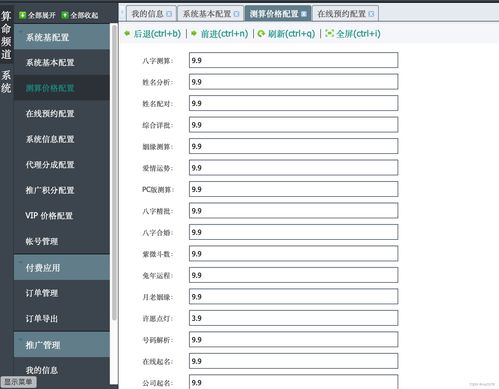Screen dimensions: 499x389
Task: Focus the 姻缘测算 price field
Action: (293, 146)
